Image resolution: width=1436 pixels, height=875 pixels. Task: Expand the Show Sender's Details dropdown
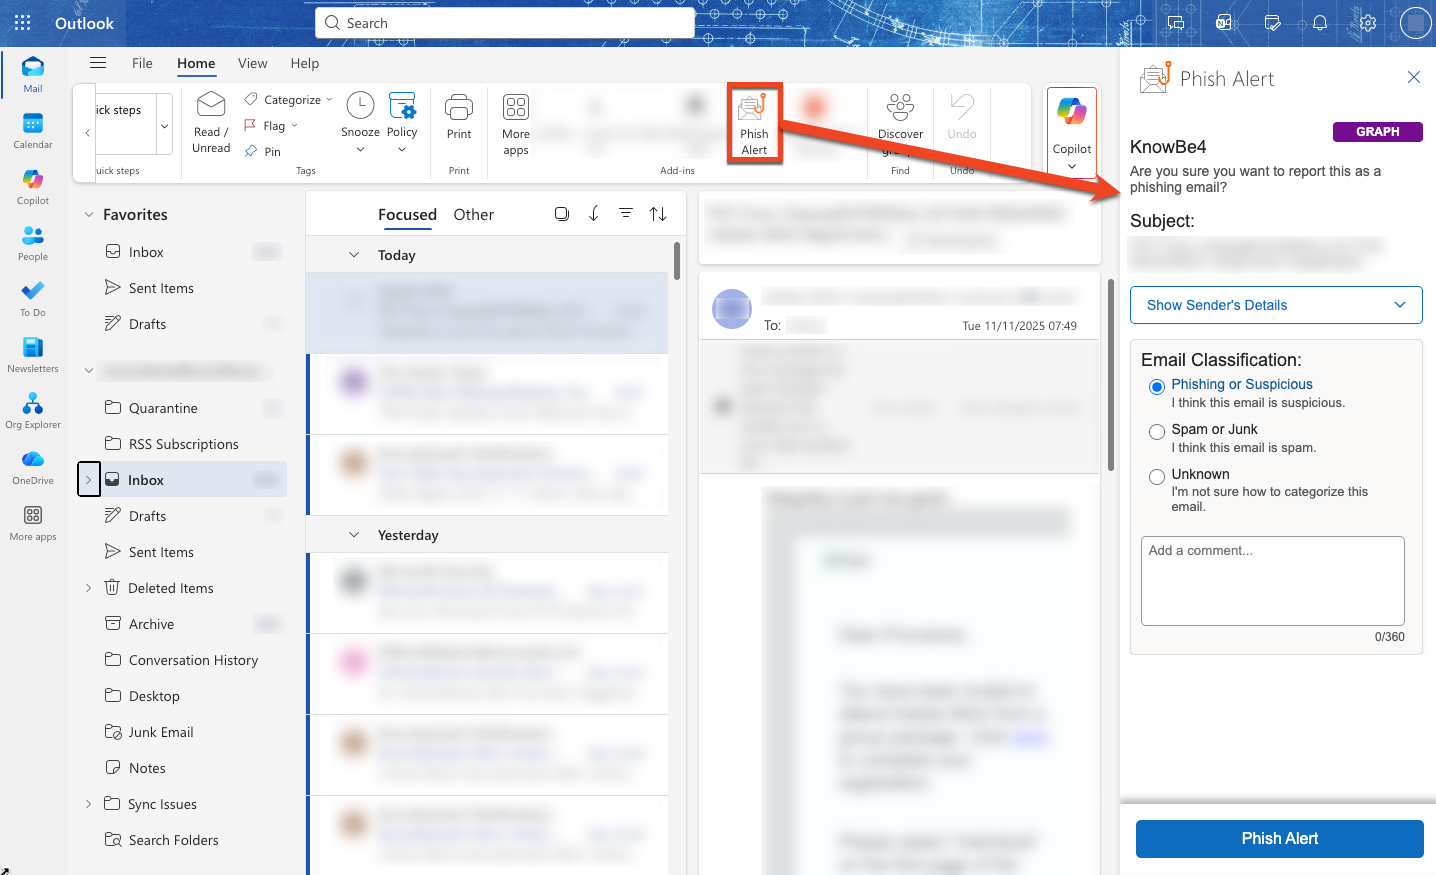[1276, 305]
